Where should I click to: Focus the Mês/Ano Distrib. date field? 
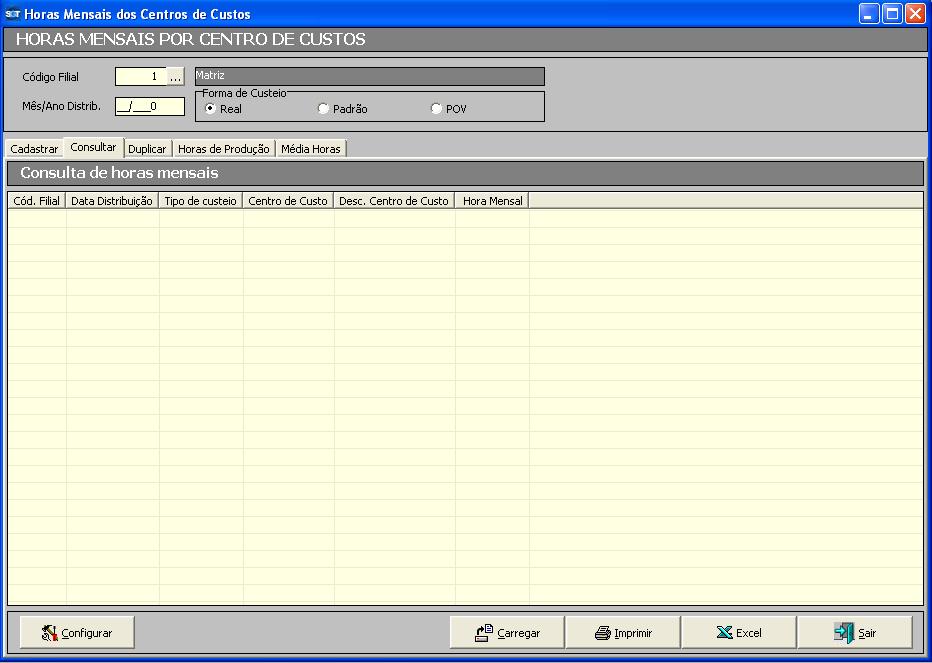(x=149, y=106)
